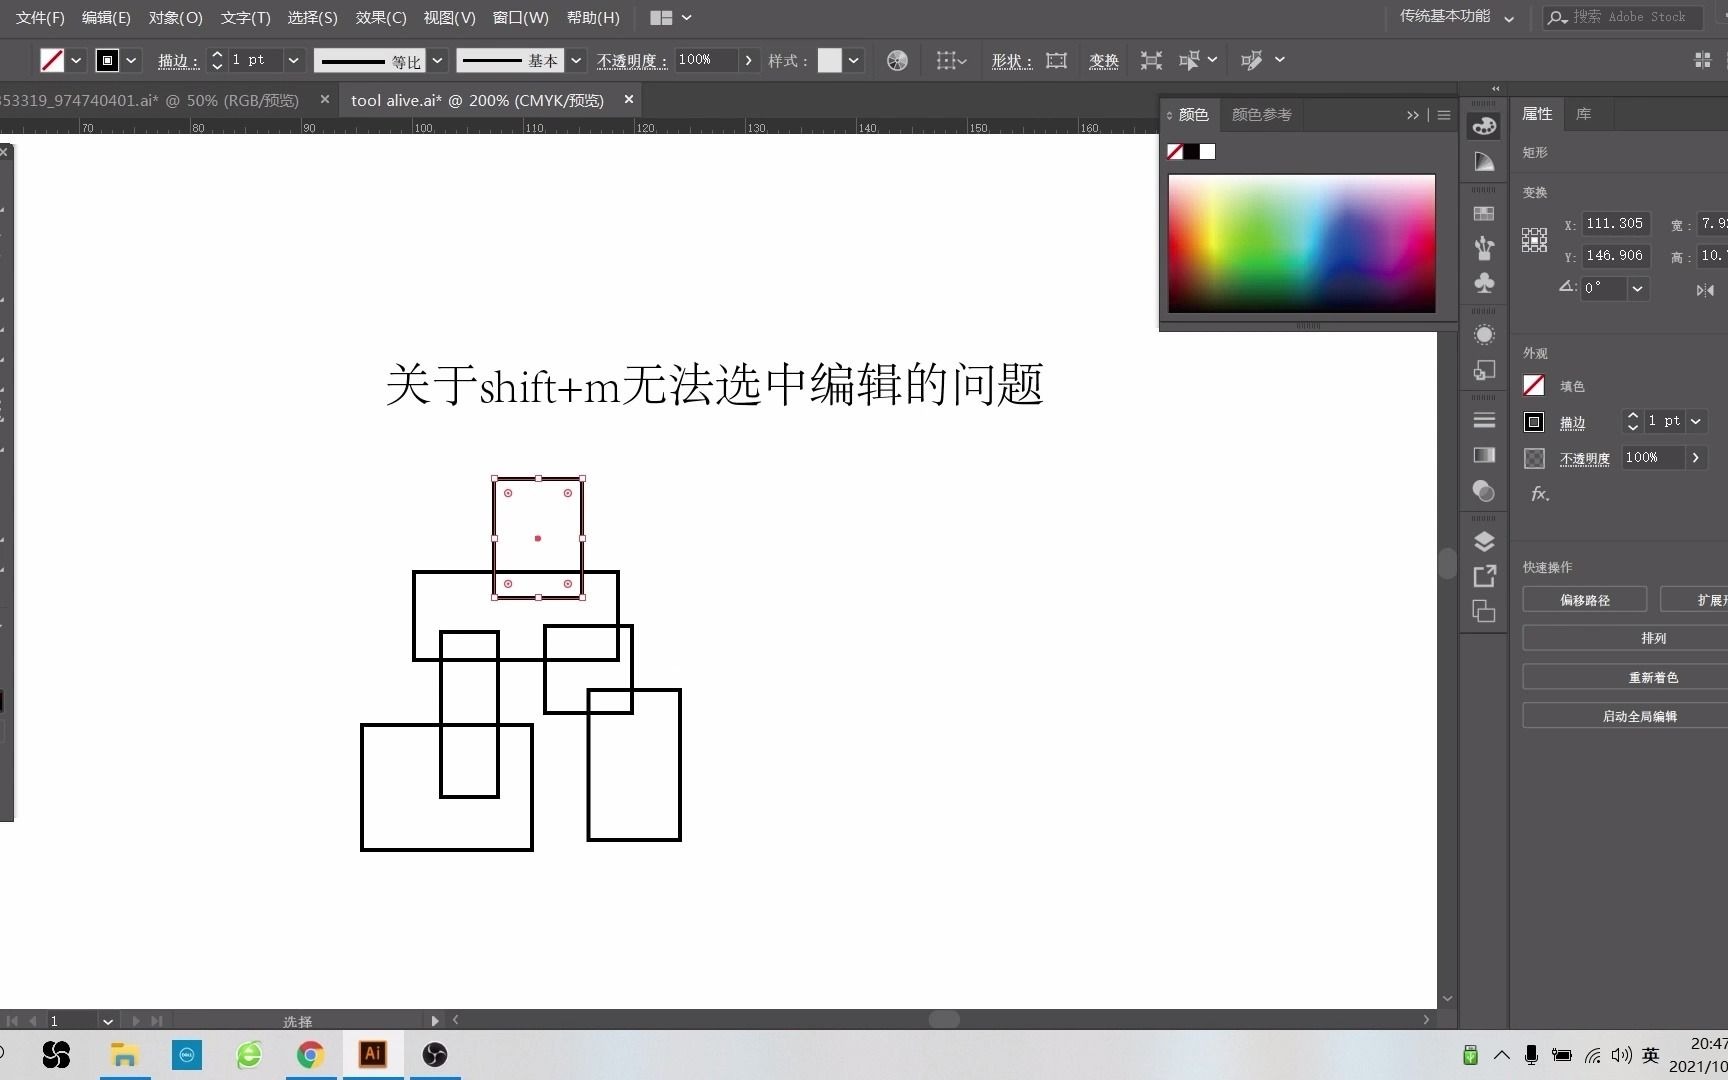The image size is (1728, 1080).
Task: Open stroke color dropdown in control bar
Action: [x=132, y=61]
